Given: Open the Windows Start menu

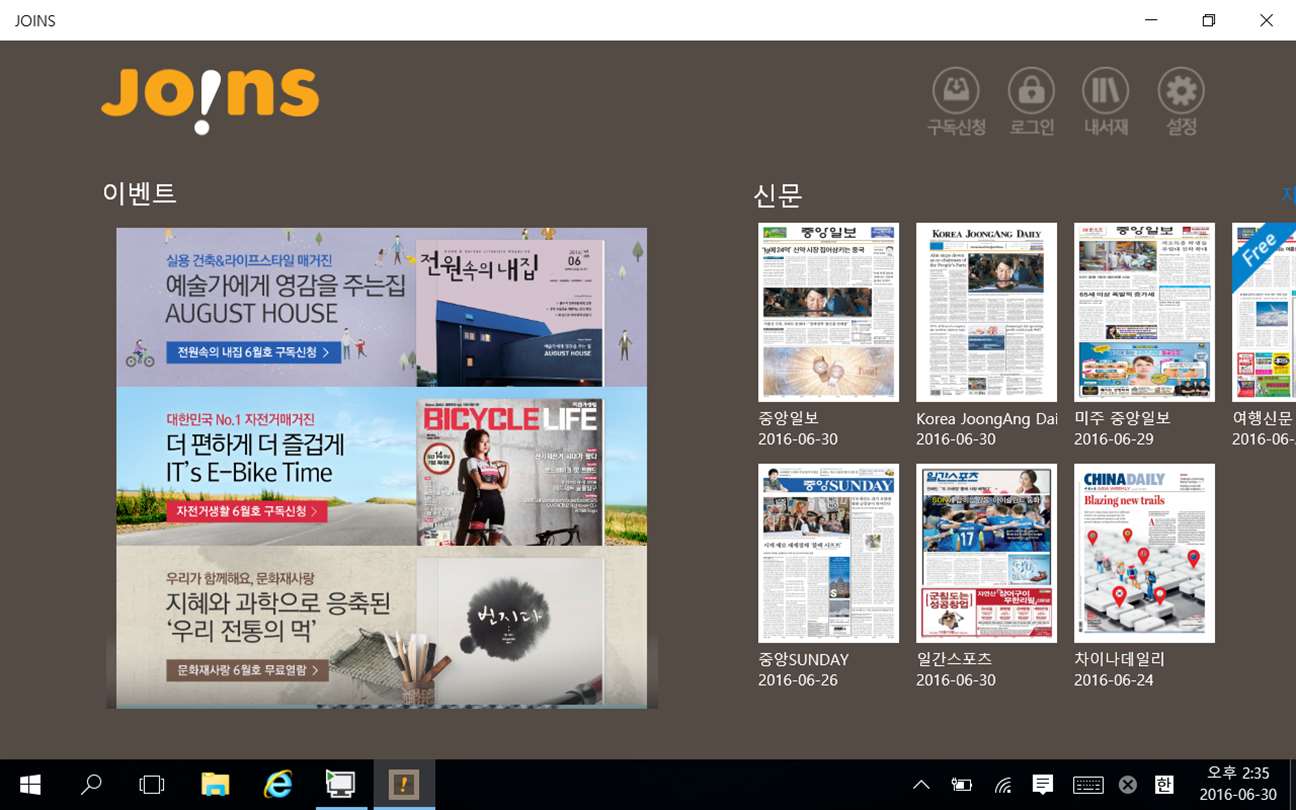Looking at the screenshot, I should pos(30,785).
